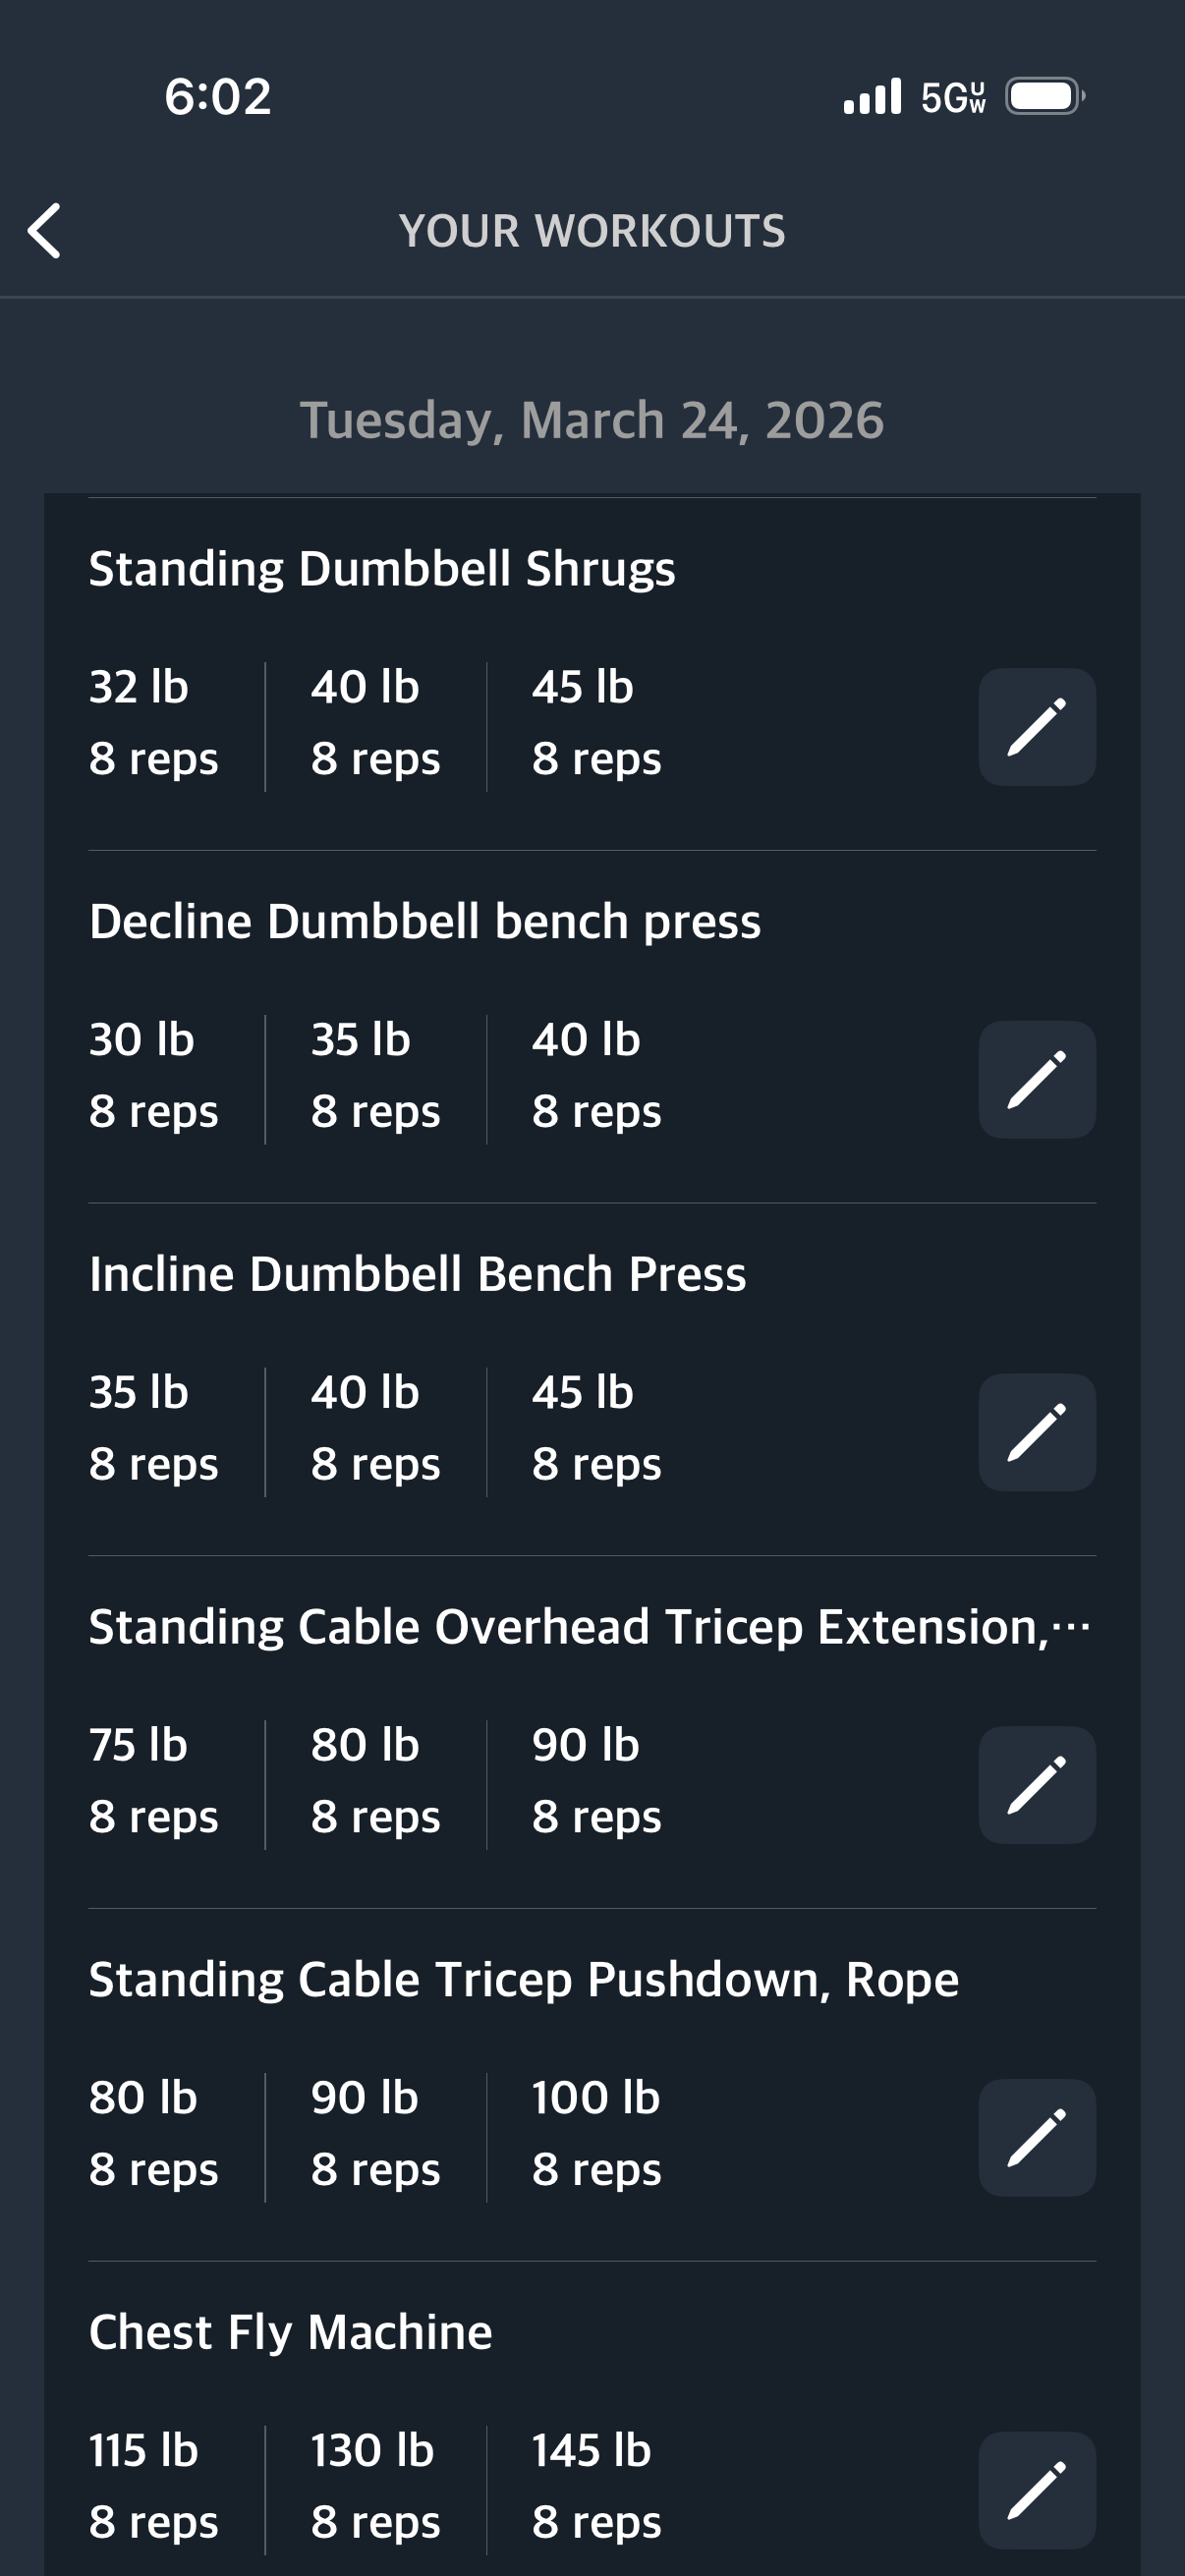Screen dimensions: 1185x2576
Task: Tap the battery status icon
Action: pos(1044,97)
